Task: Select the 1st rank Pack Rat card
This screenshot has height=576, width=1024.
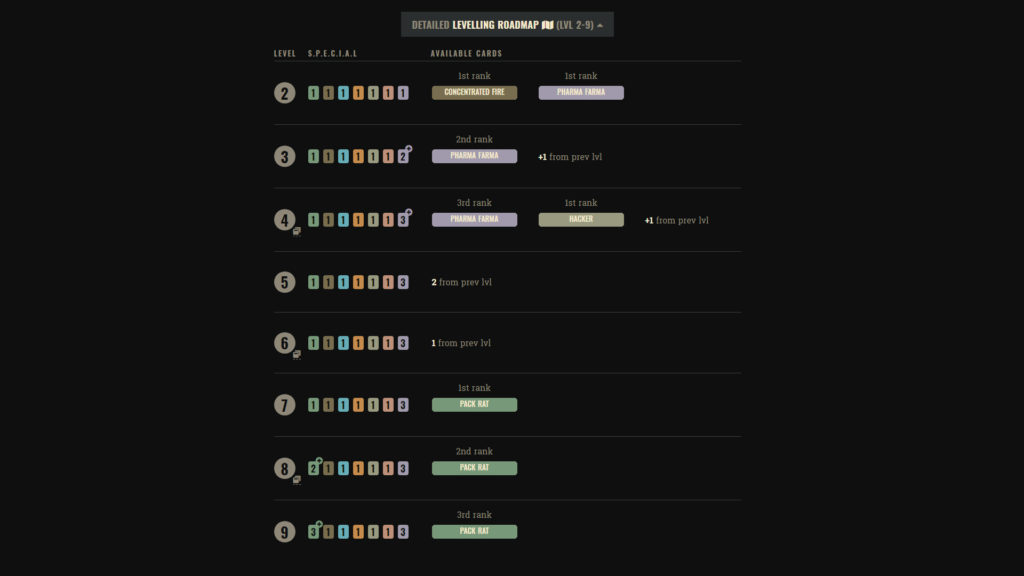Action: coord(474,405)
